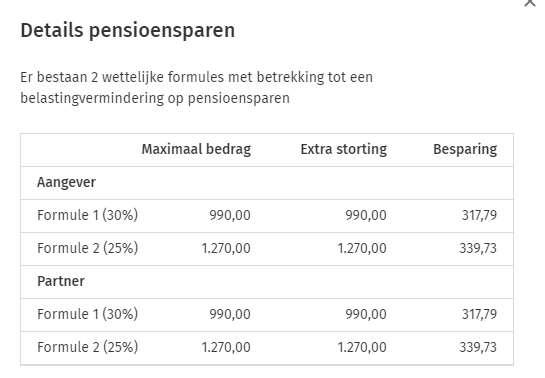This screenshot has width=545, height=378.
Task: Click Aangever Formule 2 extra storting 1.270,00
Action: click(x=362, y=248)
